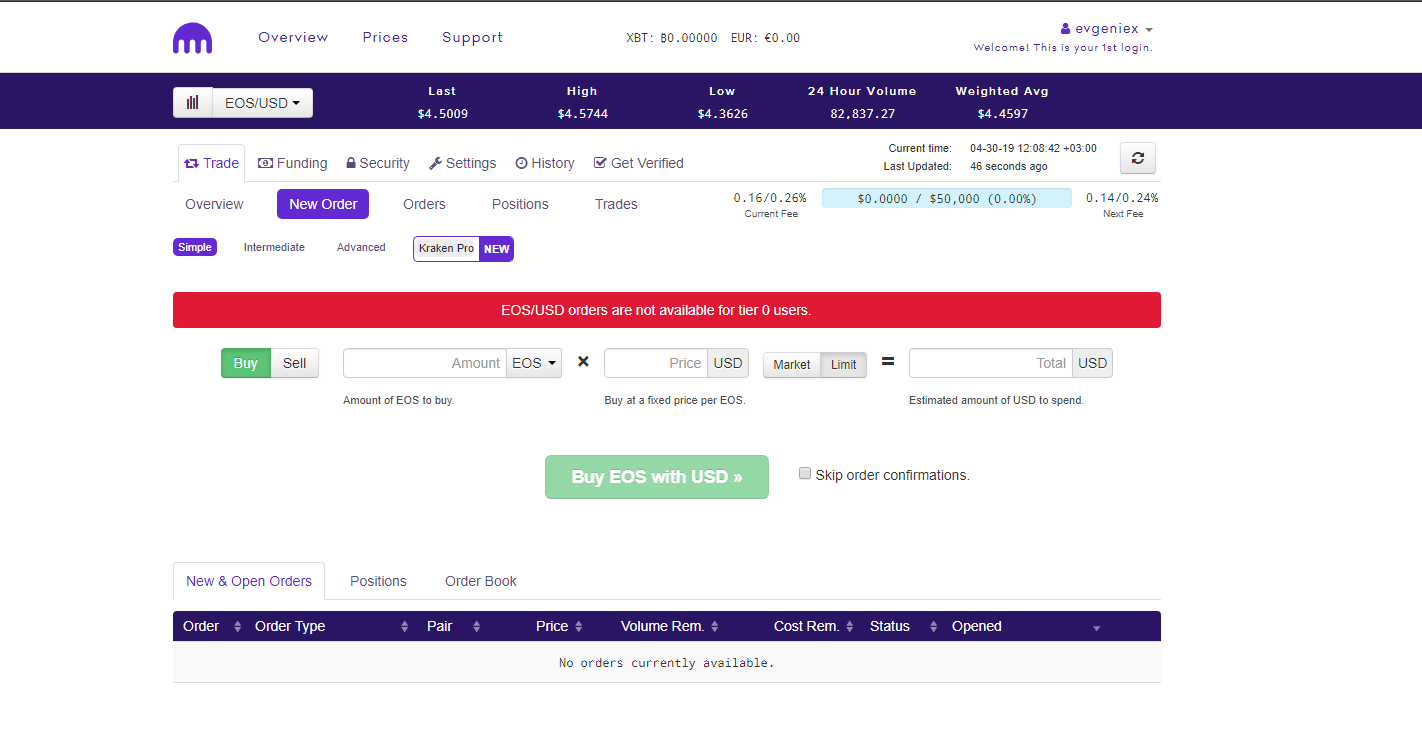Choose Advanced order form mode
Screen dimensions: 1422x738
coord(361,247)
